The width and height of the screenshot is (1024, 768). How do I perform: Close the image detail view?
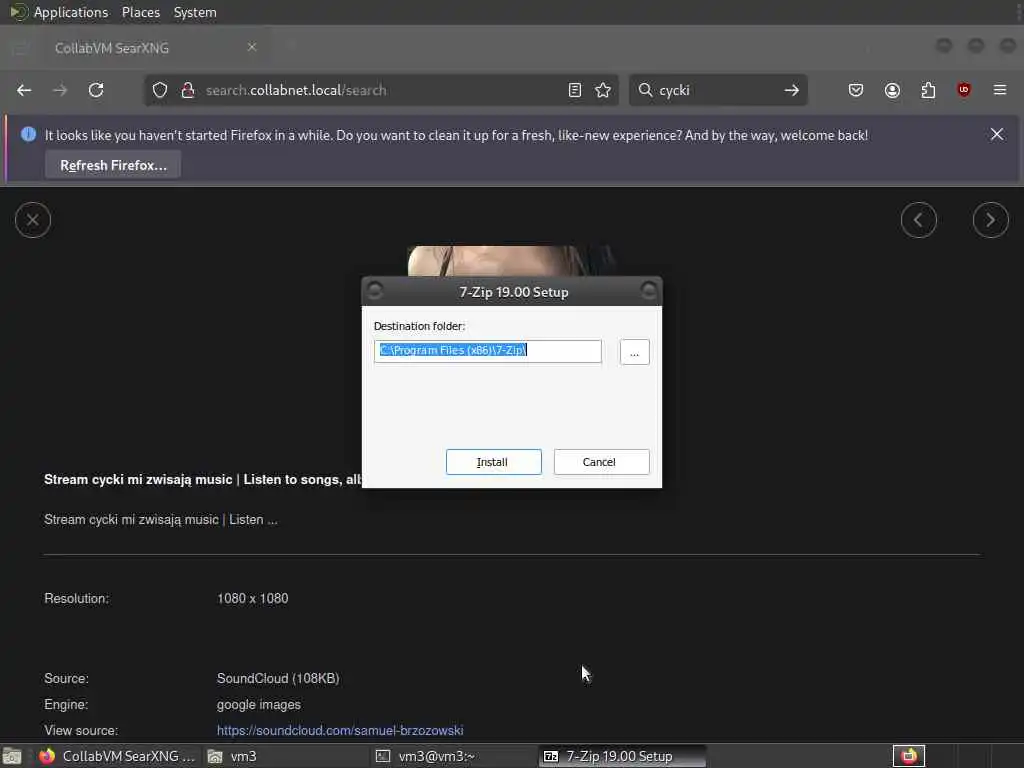(33, 220)
